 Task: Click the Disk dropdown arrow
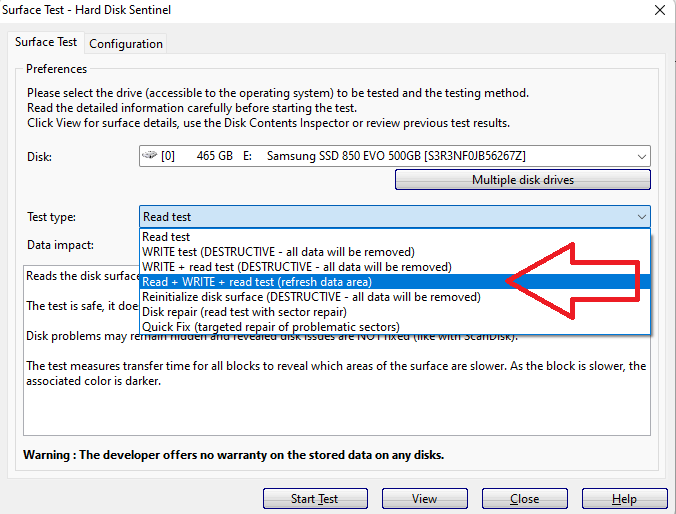(642, 157)
